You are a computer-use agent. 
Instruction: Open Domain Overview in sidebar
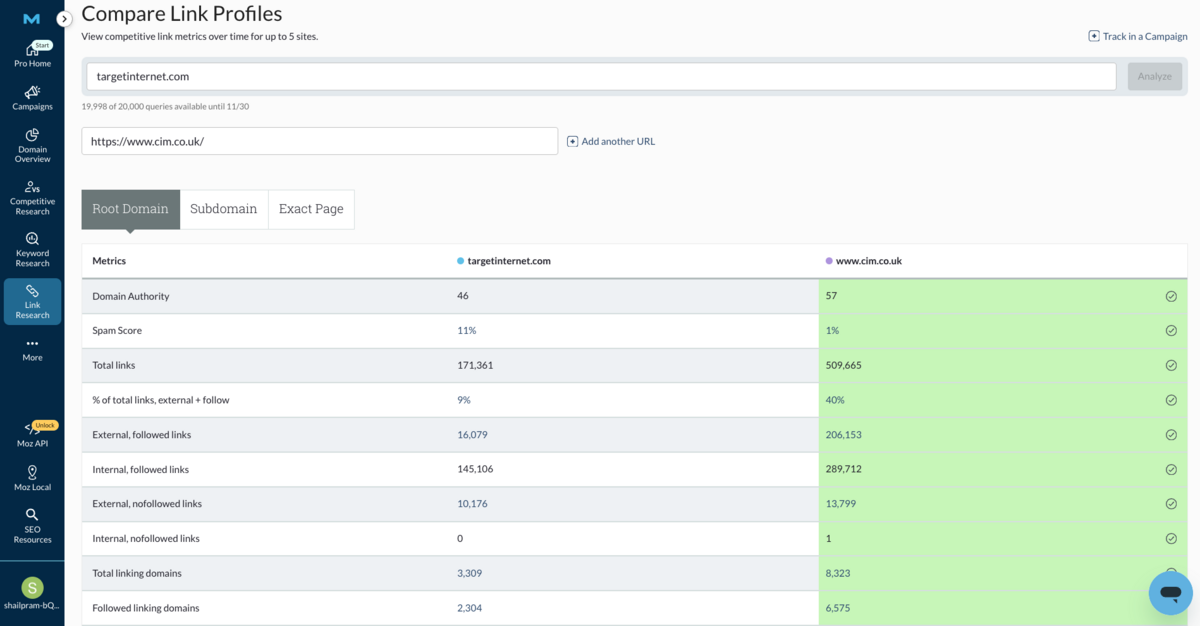[32, 145]
